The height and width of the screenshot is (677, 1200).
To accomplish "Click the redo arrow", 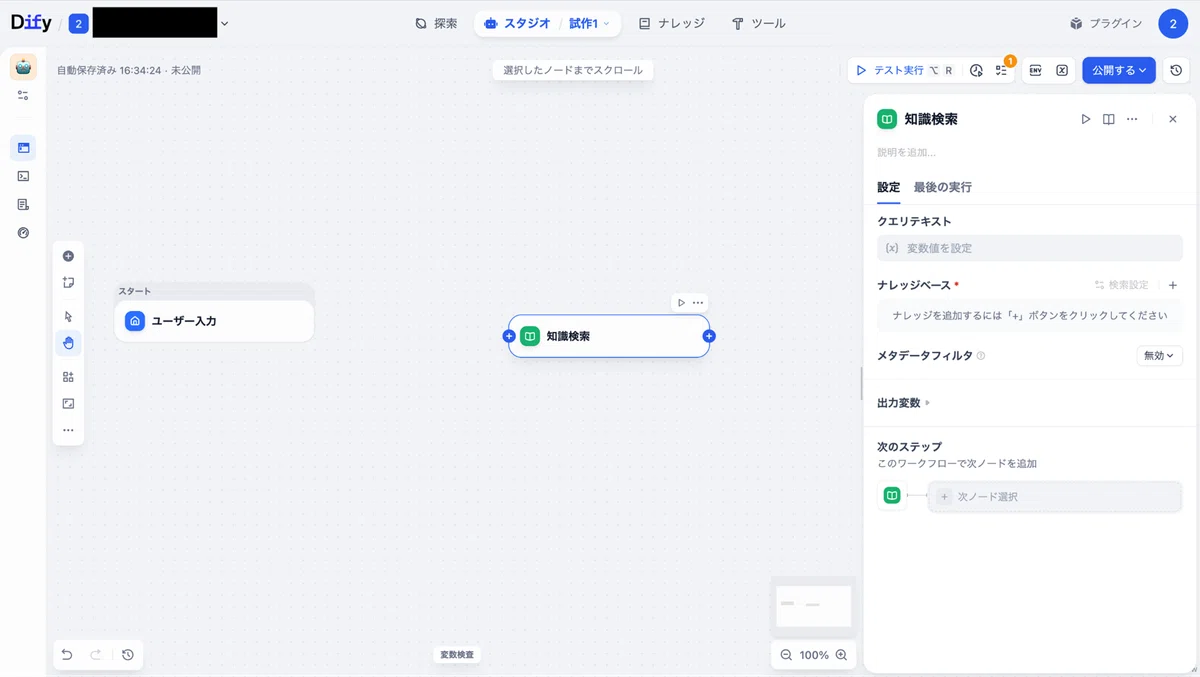I will (96, 655).
